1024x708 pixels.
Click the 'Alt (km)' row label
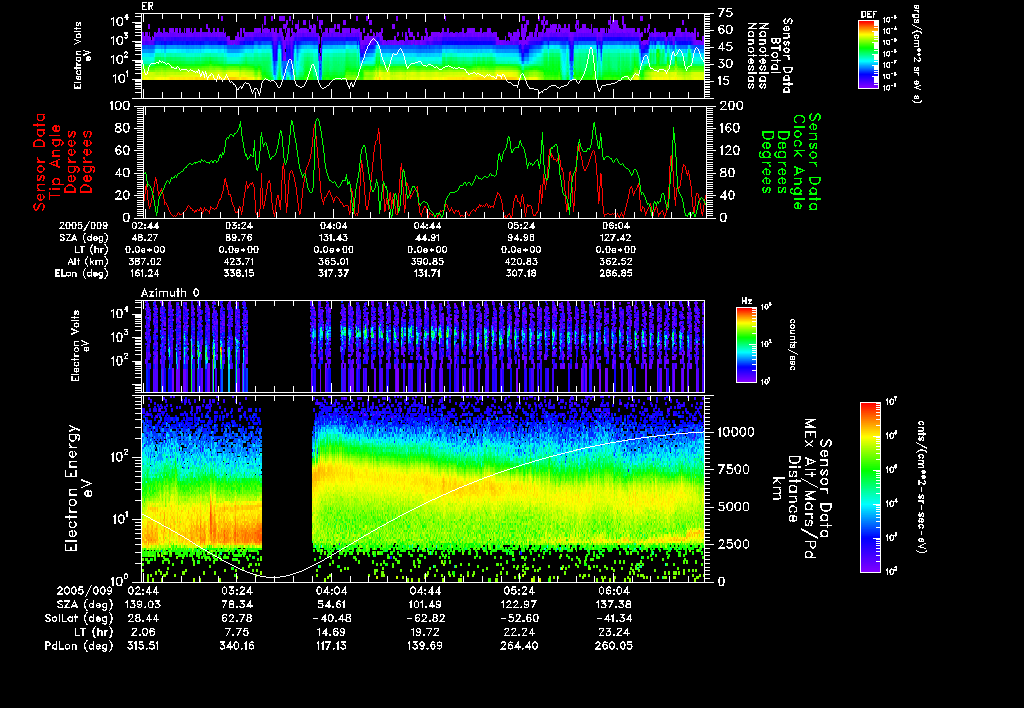[x=86, y=262]
